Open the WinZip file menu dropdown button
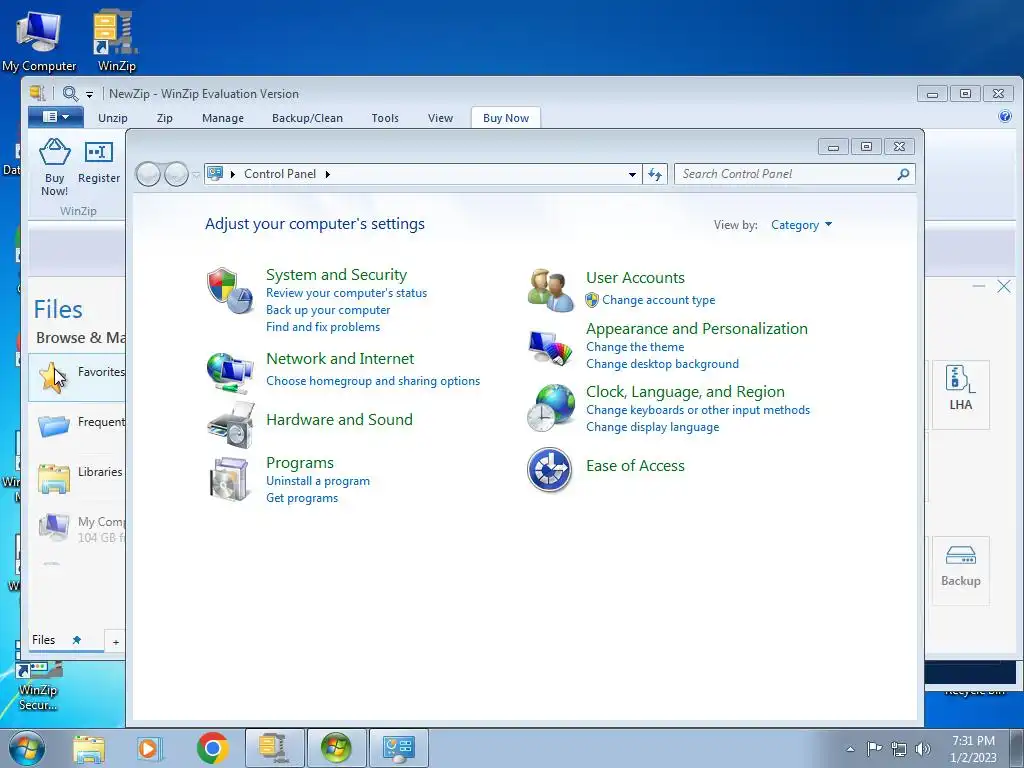The width and height of the screenshot is (1024, 768). click(56, 117)
